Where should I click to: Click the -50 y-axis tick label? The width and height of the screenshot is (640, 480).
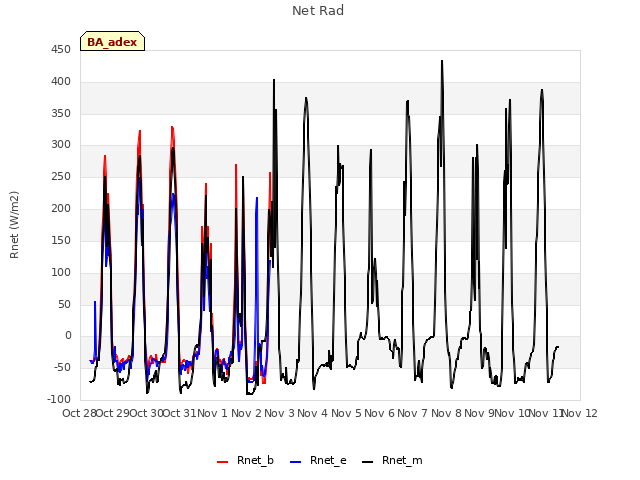pos(62,367)
